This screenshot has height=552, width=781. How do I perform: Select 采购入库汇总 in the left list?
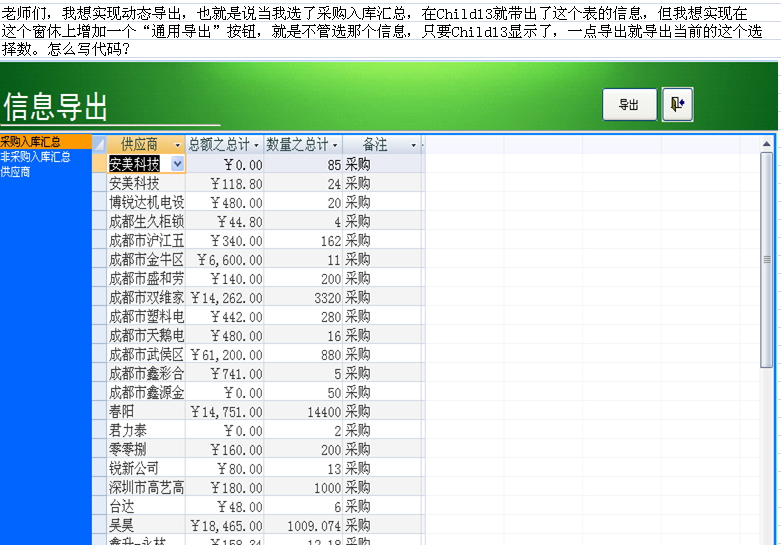(30, 142)
